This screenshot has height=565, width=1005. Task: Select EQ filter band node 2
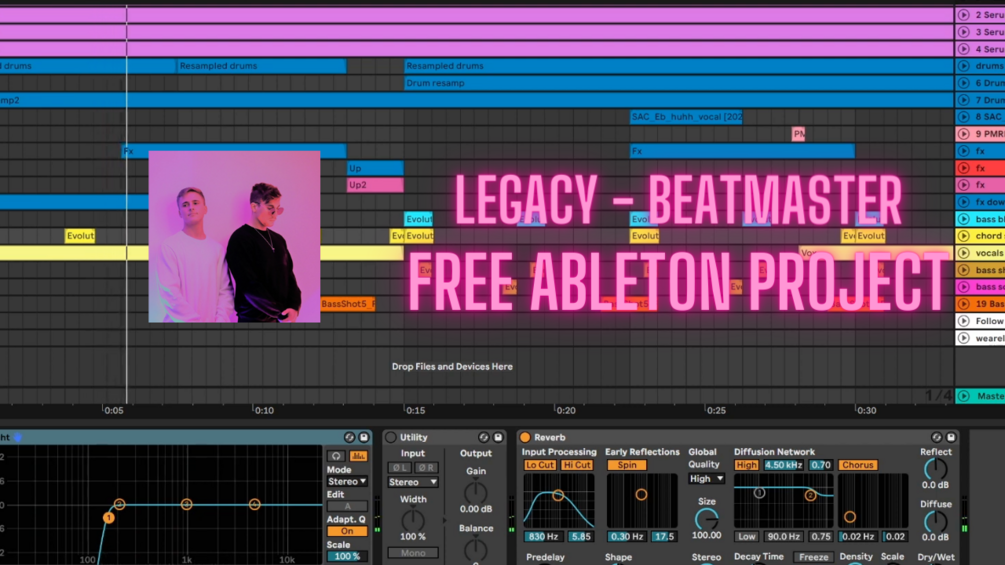click(x=119, y=504)
